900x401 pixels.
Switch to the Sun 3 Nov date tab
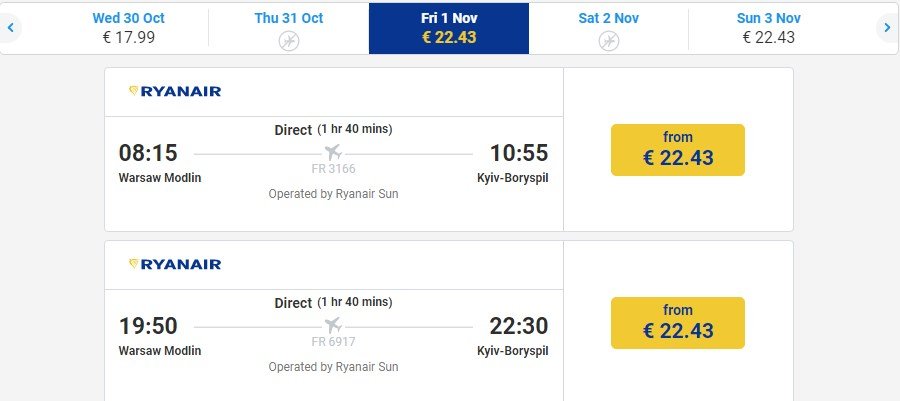tap(768, 28)
